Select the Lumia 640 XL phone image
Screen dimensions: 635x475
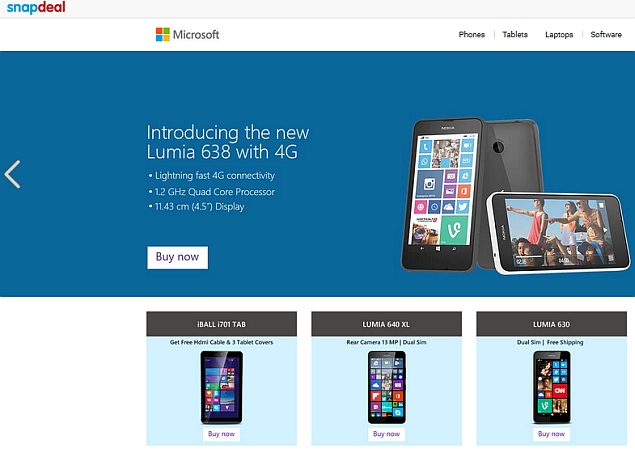pyautogui.click(x=387, y=387)
